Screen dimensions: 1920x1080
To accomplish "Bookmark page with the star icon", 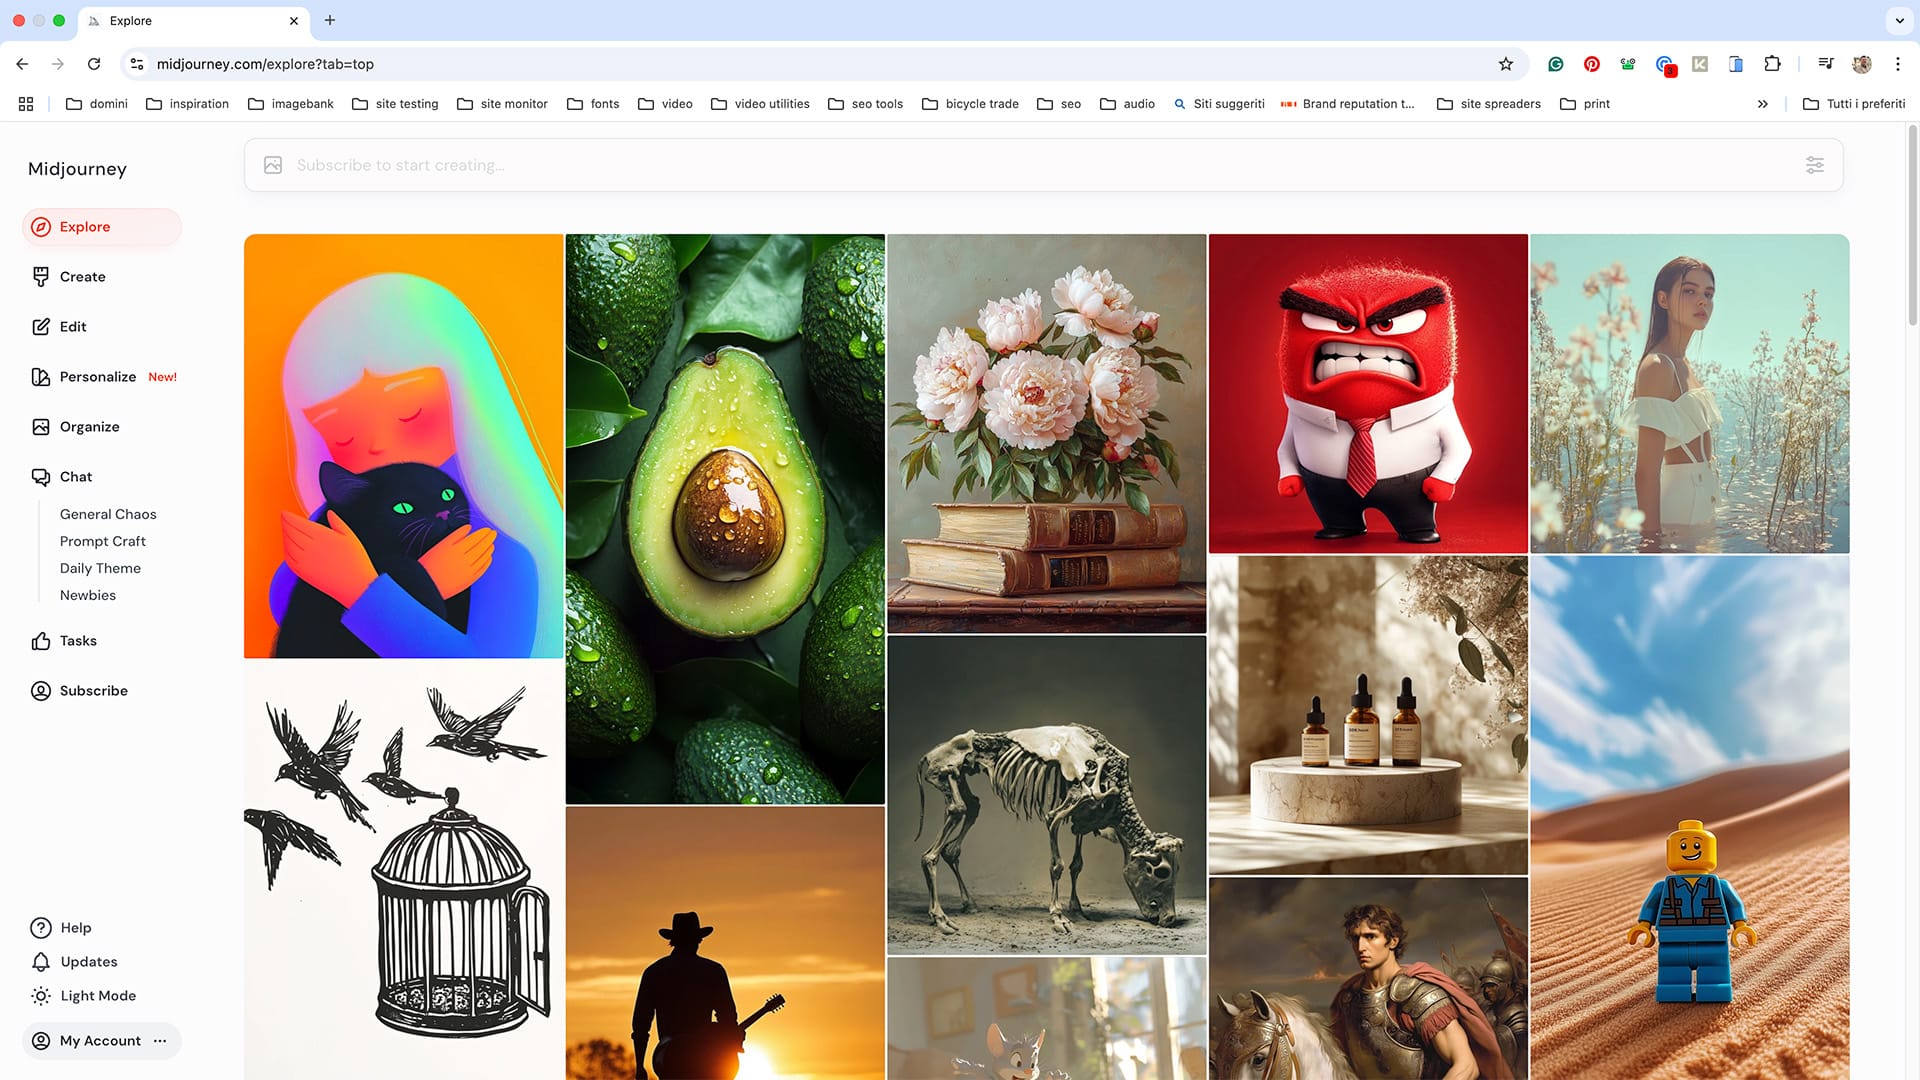I will [1506, 64].
